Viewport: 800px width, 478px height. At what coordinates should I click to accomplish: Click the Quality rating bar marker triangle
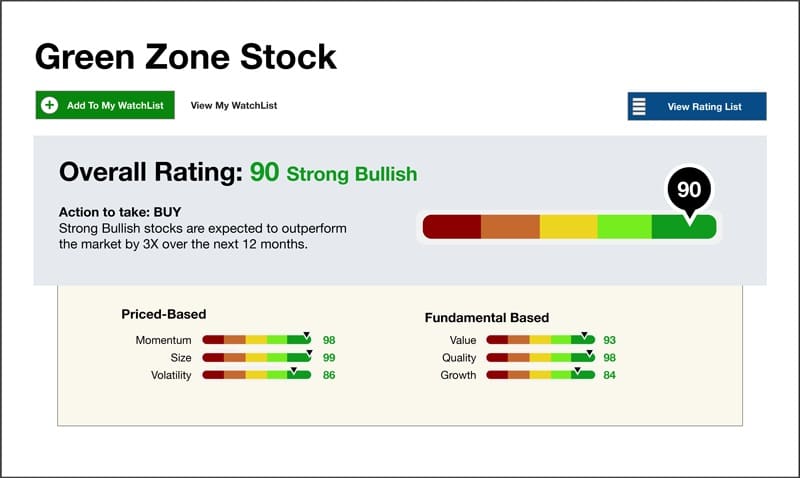(x=590, y=352)
